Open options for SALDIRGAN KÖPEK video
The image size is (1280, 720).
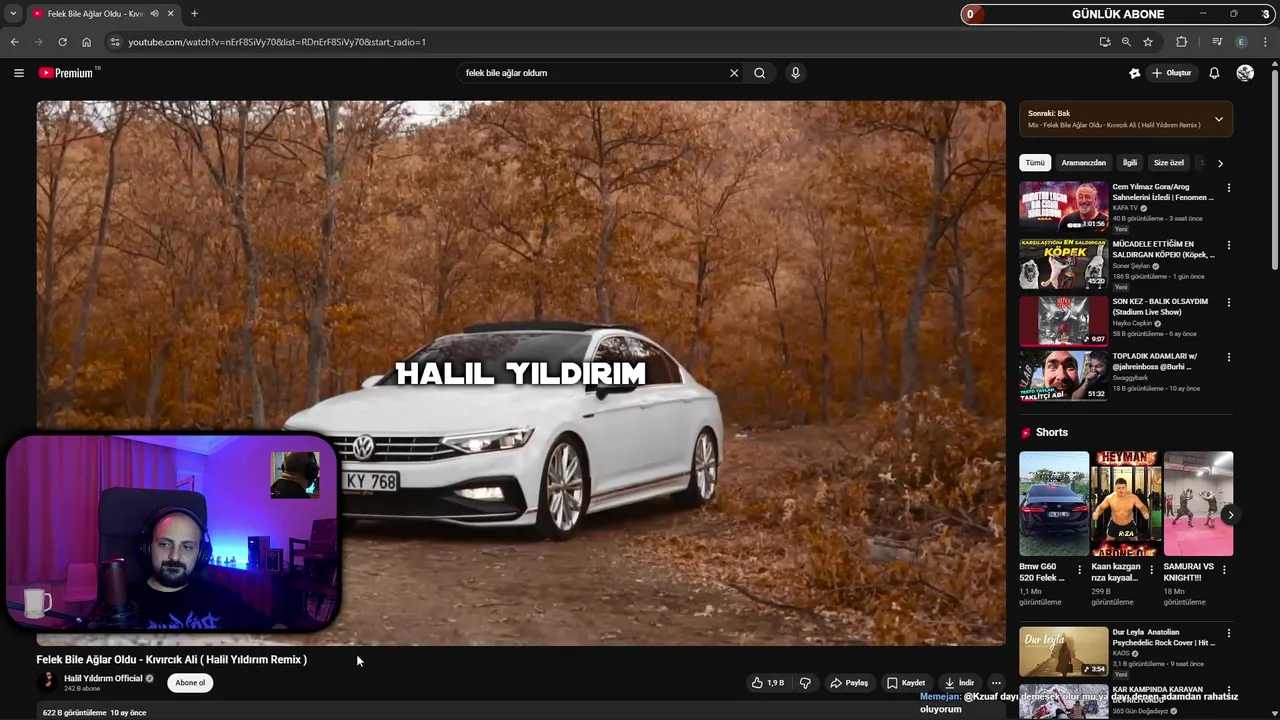(x=1229, y=245)
